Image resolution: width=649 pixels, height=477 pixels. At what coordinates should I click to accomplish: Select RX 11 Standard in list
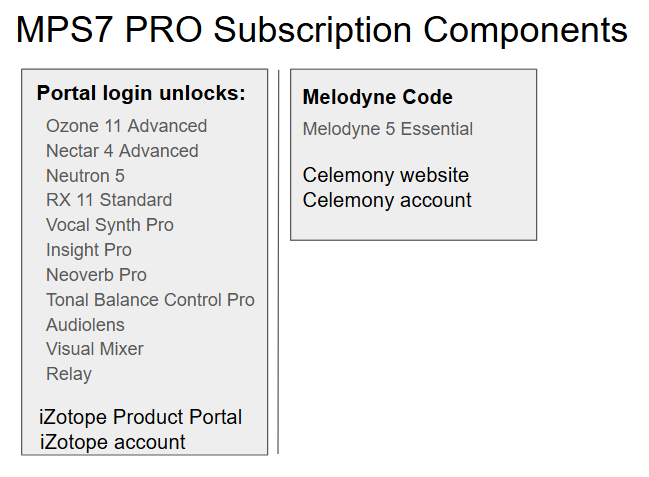[109, 200]
